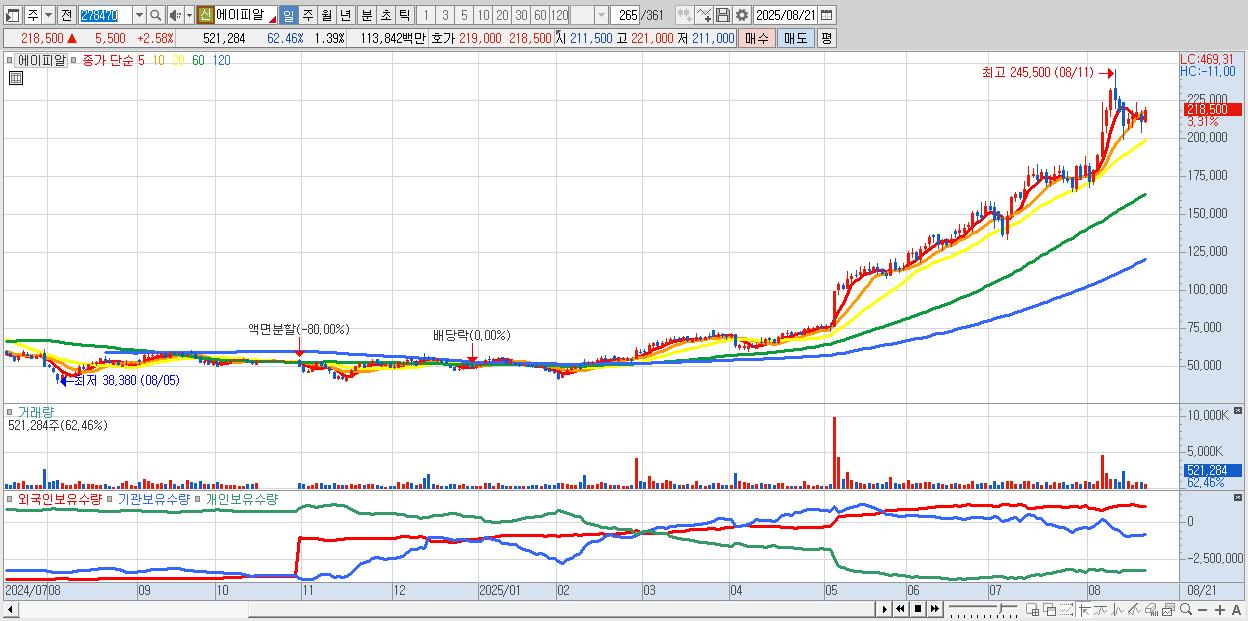This screenshot has width=1248, height=621.
Task: Click the green 신 badge icon
Action: (x=205, y=15)
